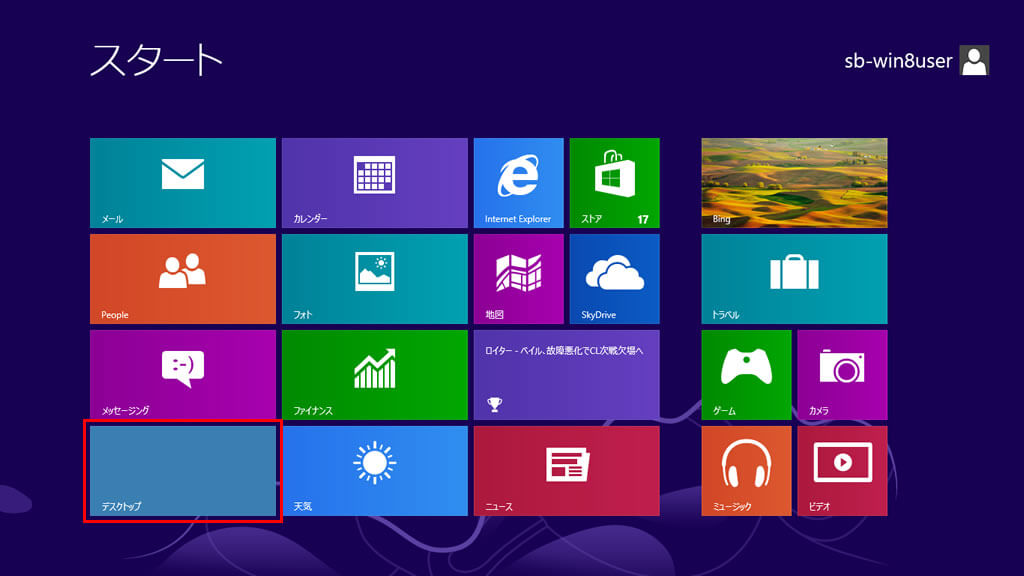Open the Music (ミュージック) headphones tile
1024x576 pixels.
coord(746,470)
